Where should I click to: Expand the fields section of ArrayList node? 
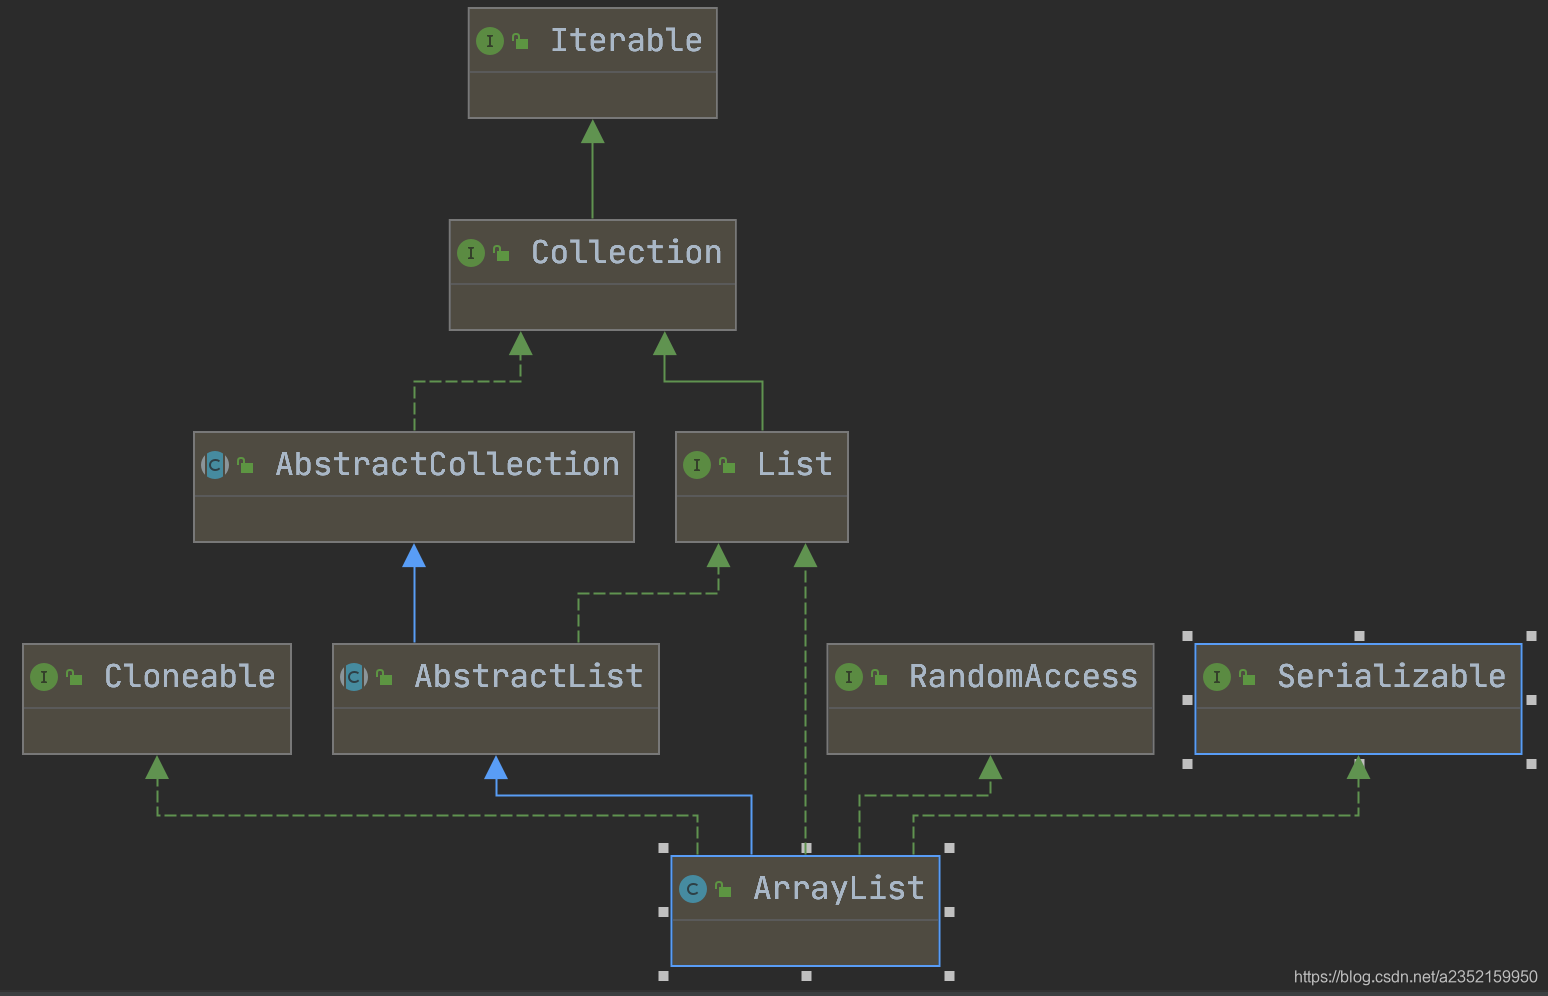coord(804,941)
